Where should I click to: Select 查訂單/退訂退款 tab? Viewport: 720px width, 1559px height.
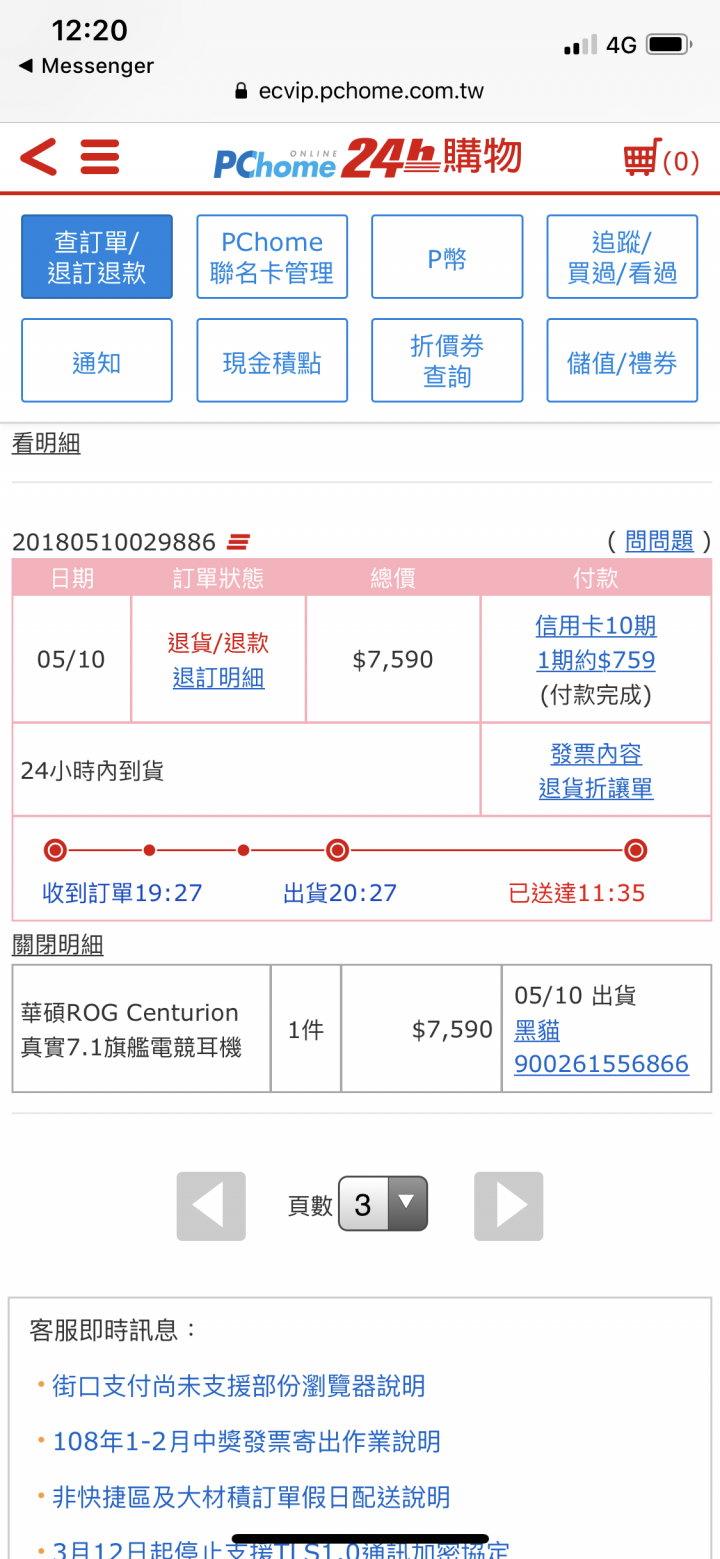(97, 257)
